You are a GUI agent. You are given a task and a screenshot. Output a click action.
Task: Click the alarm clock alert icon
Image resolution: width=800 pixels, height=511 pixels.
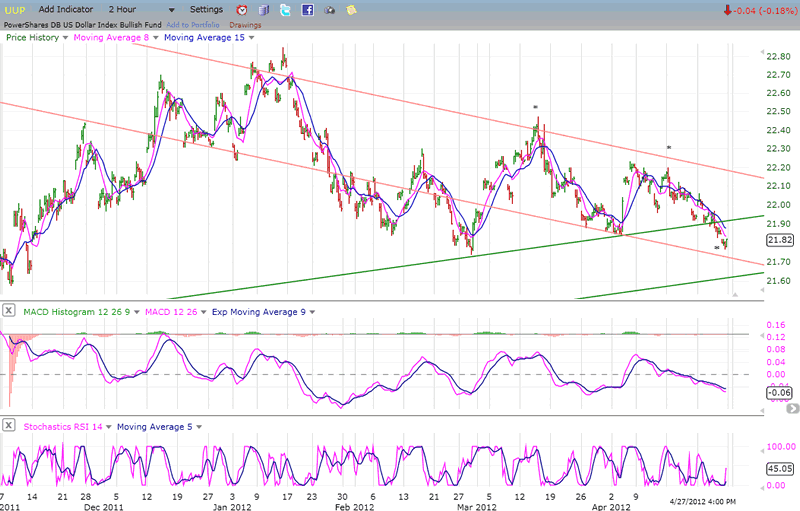pyautogui.click(x=241, y=9)
